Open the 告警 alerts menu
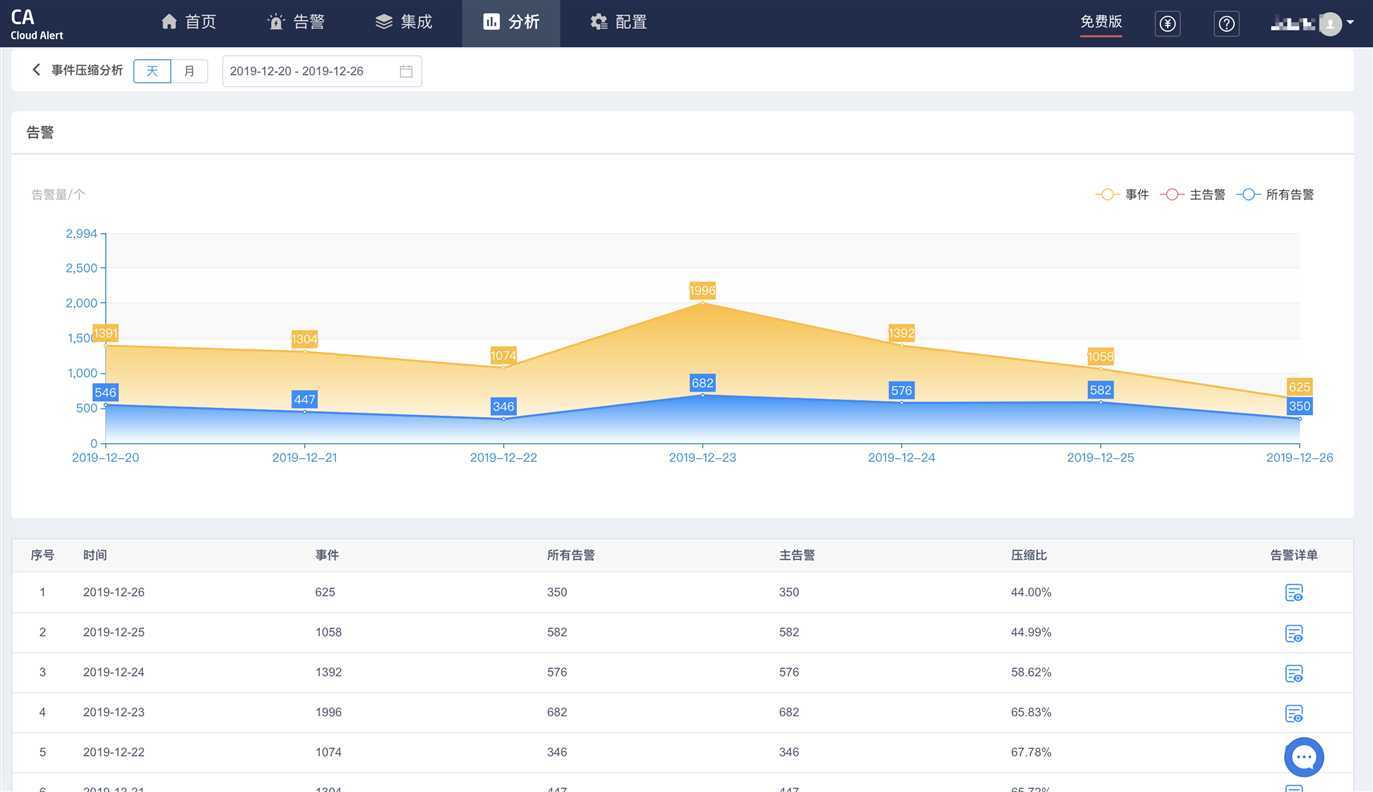The image size is (1373, 792). [296, 22]
